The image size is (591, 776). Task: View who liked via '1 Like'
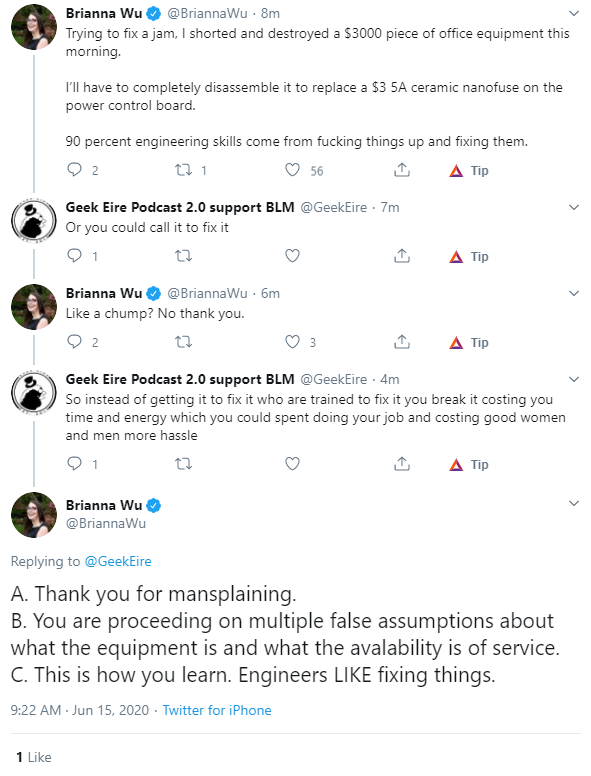34,757
